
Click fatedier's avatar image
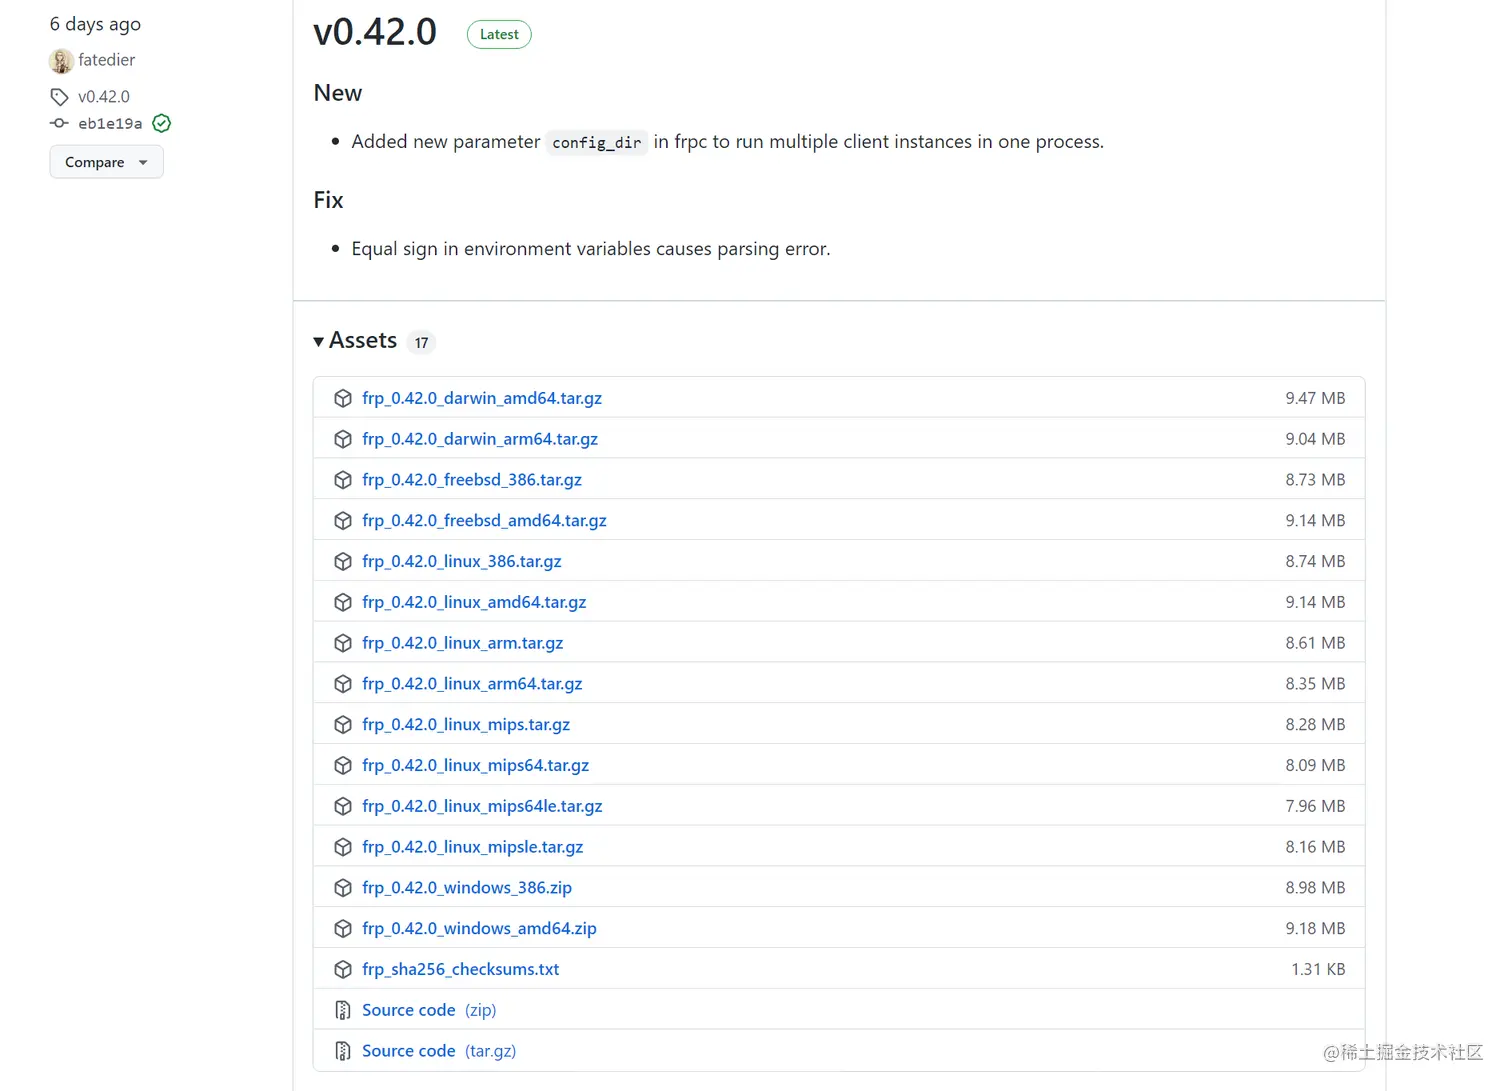(x=61, y=61)
